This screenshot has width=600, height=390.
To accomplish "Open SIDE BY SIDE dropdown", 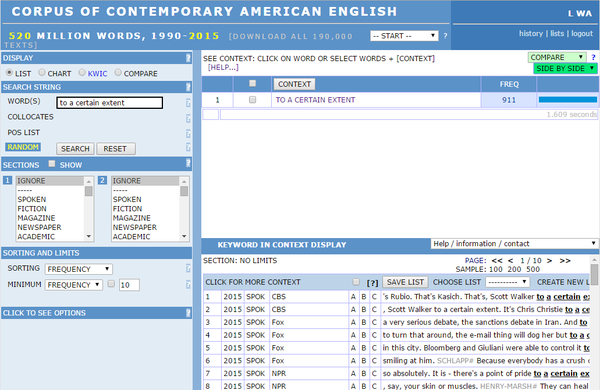I will [x=565, y=69].
